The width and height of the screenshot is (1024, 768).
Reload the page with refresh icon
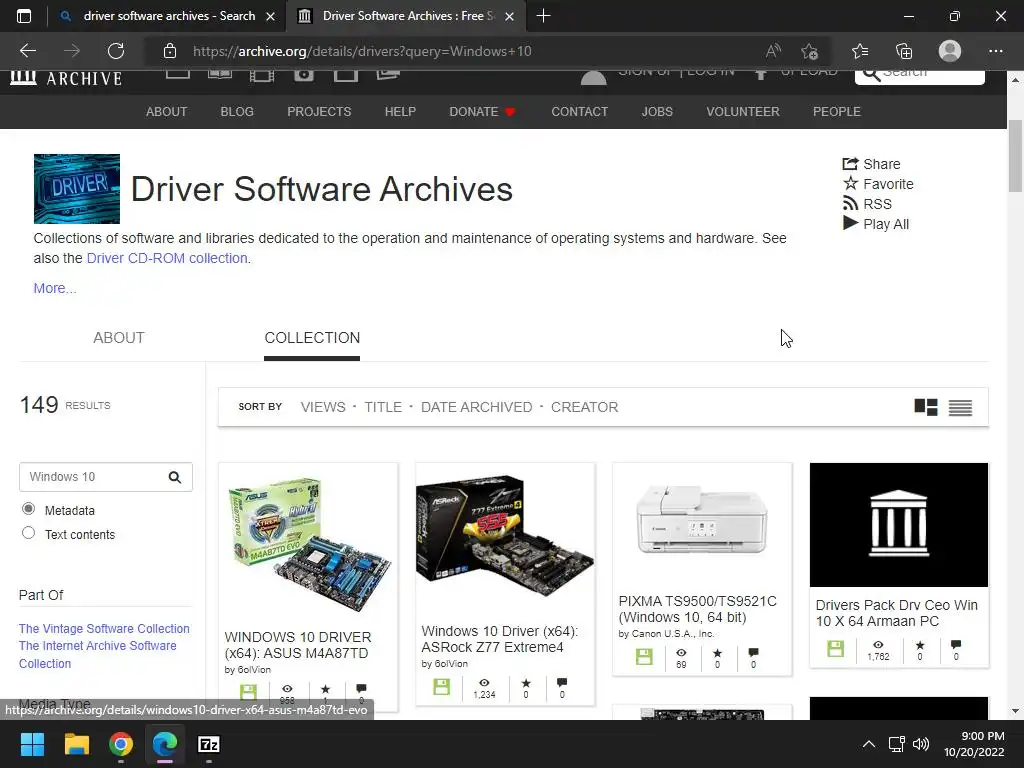point(116,51)
